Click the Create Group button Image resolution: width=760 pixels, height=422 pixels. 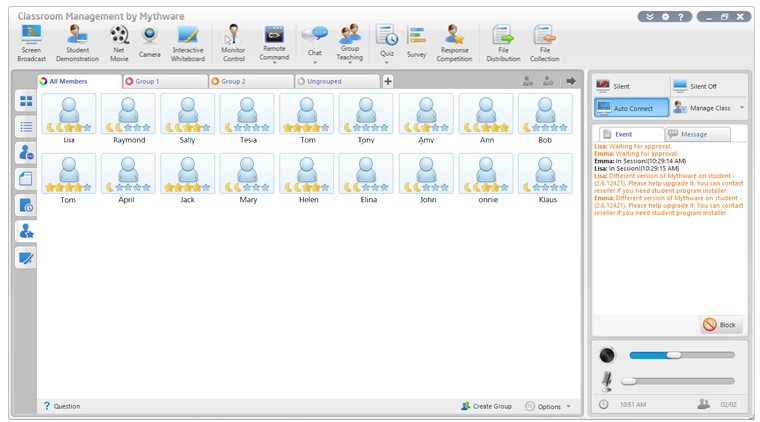click(x=486, y=406)
